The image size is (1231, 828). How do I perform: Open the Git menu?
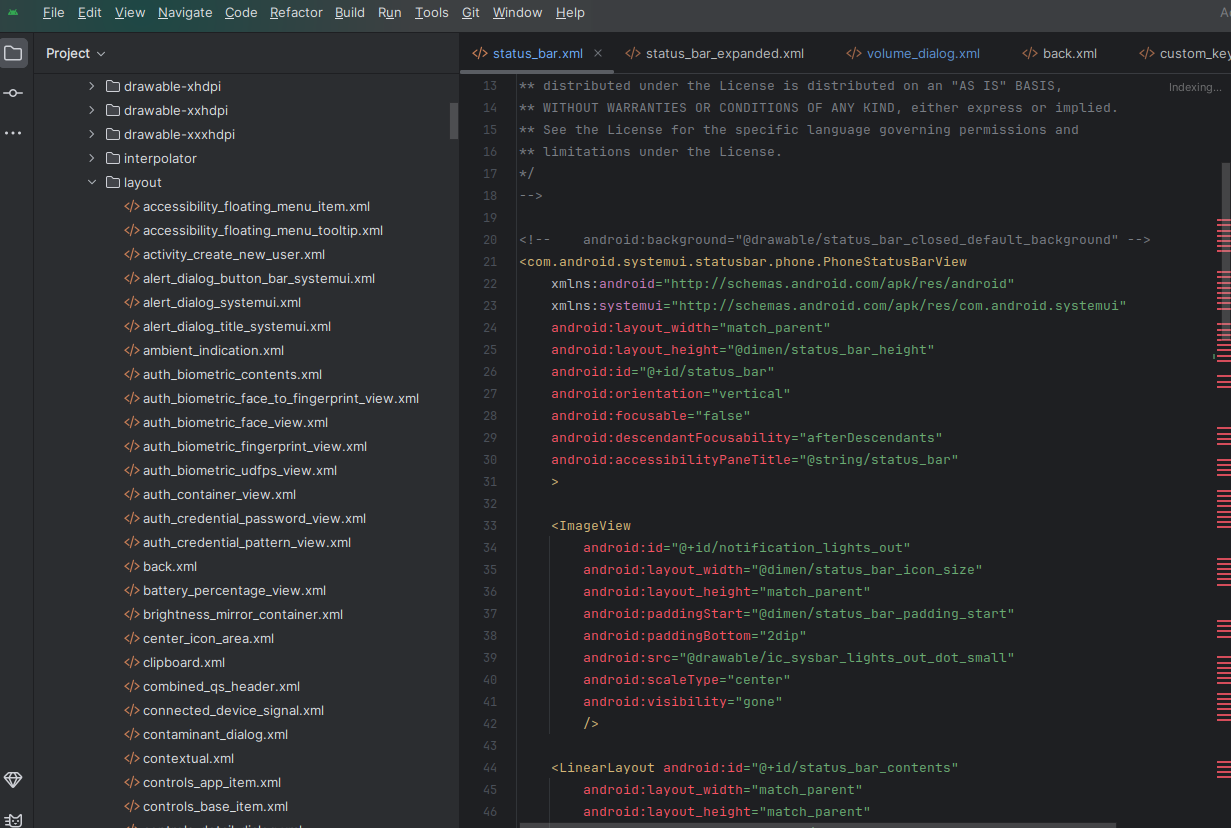coord(470,12)
